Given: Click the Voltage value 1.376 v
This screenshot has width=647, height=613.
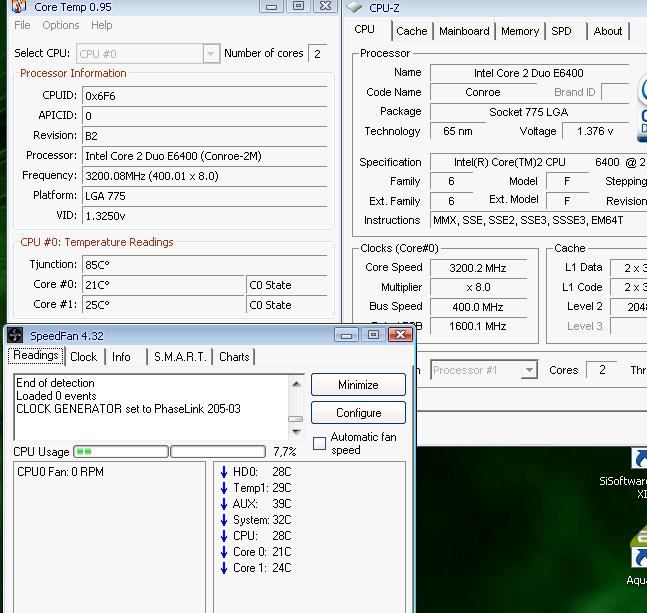Looking at the screenshot, I should click(595, 131).
